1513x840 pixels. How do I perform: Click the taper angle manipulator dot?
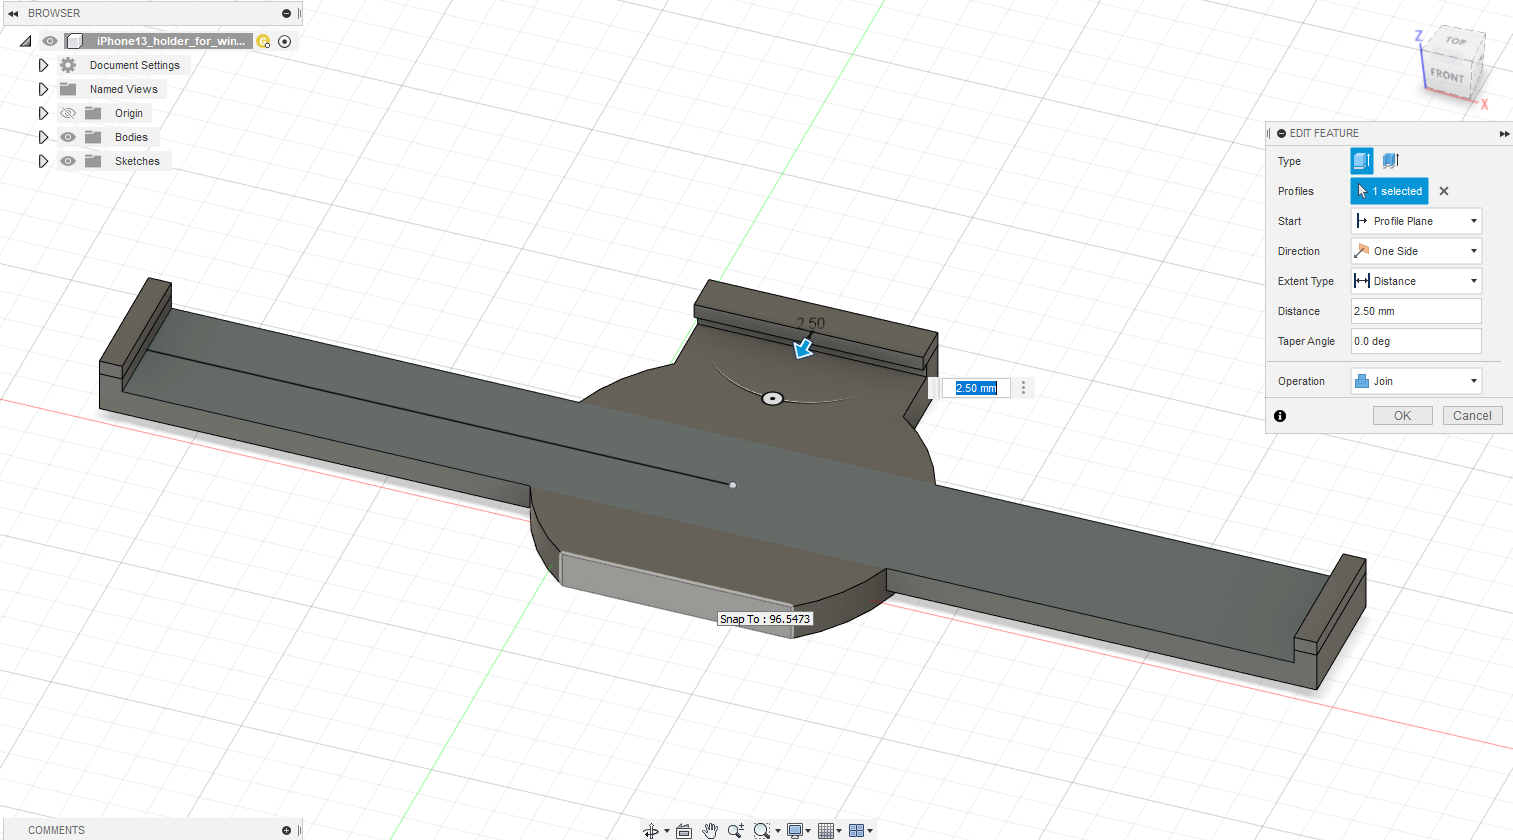tap(772, 398)
